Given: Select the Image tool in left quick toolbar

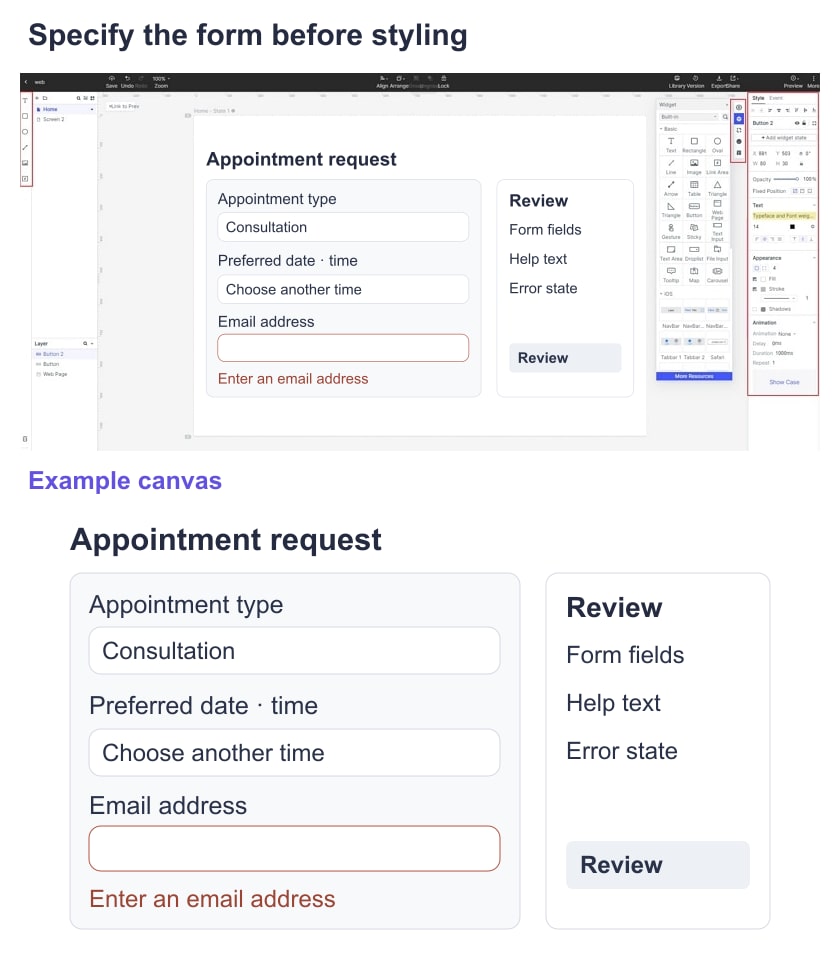Looking at the screenshot, I should 25,163.
